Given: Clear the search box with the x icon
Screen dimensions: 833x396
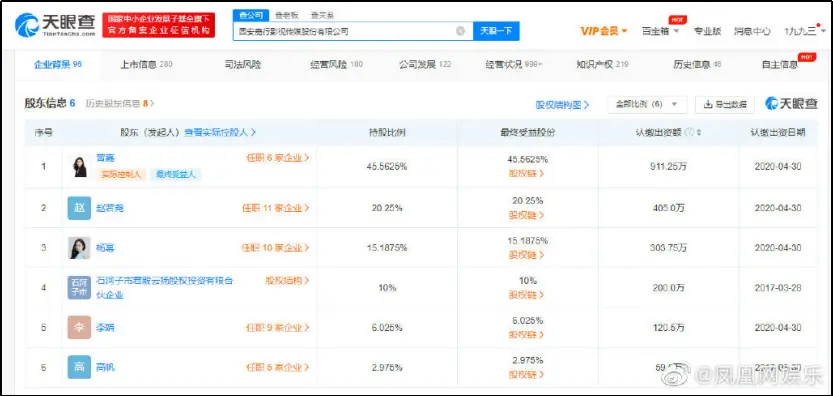Looking at the screenshot, I should (461, 31).
